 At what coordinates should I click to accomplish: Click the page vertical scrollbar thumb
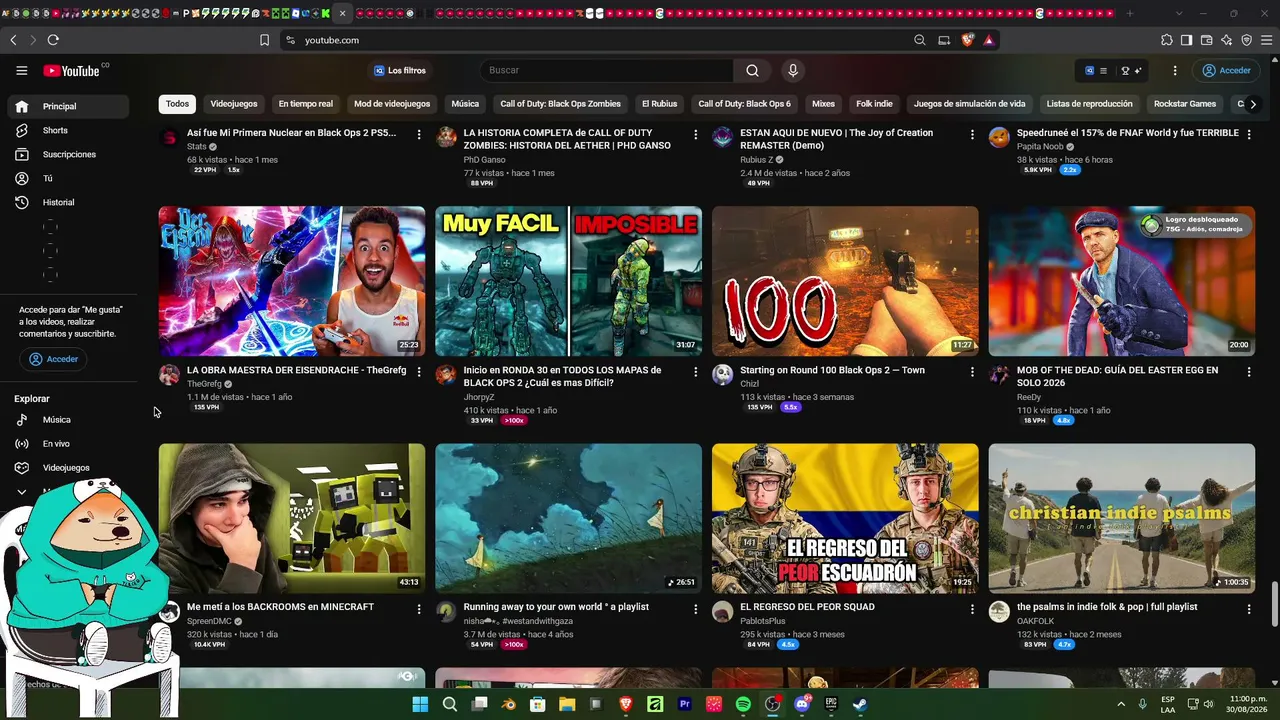(1274, 603)
